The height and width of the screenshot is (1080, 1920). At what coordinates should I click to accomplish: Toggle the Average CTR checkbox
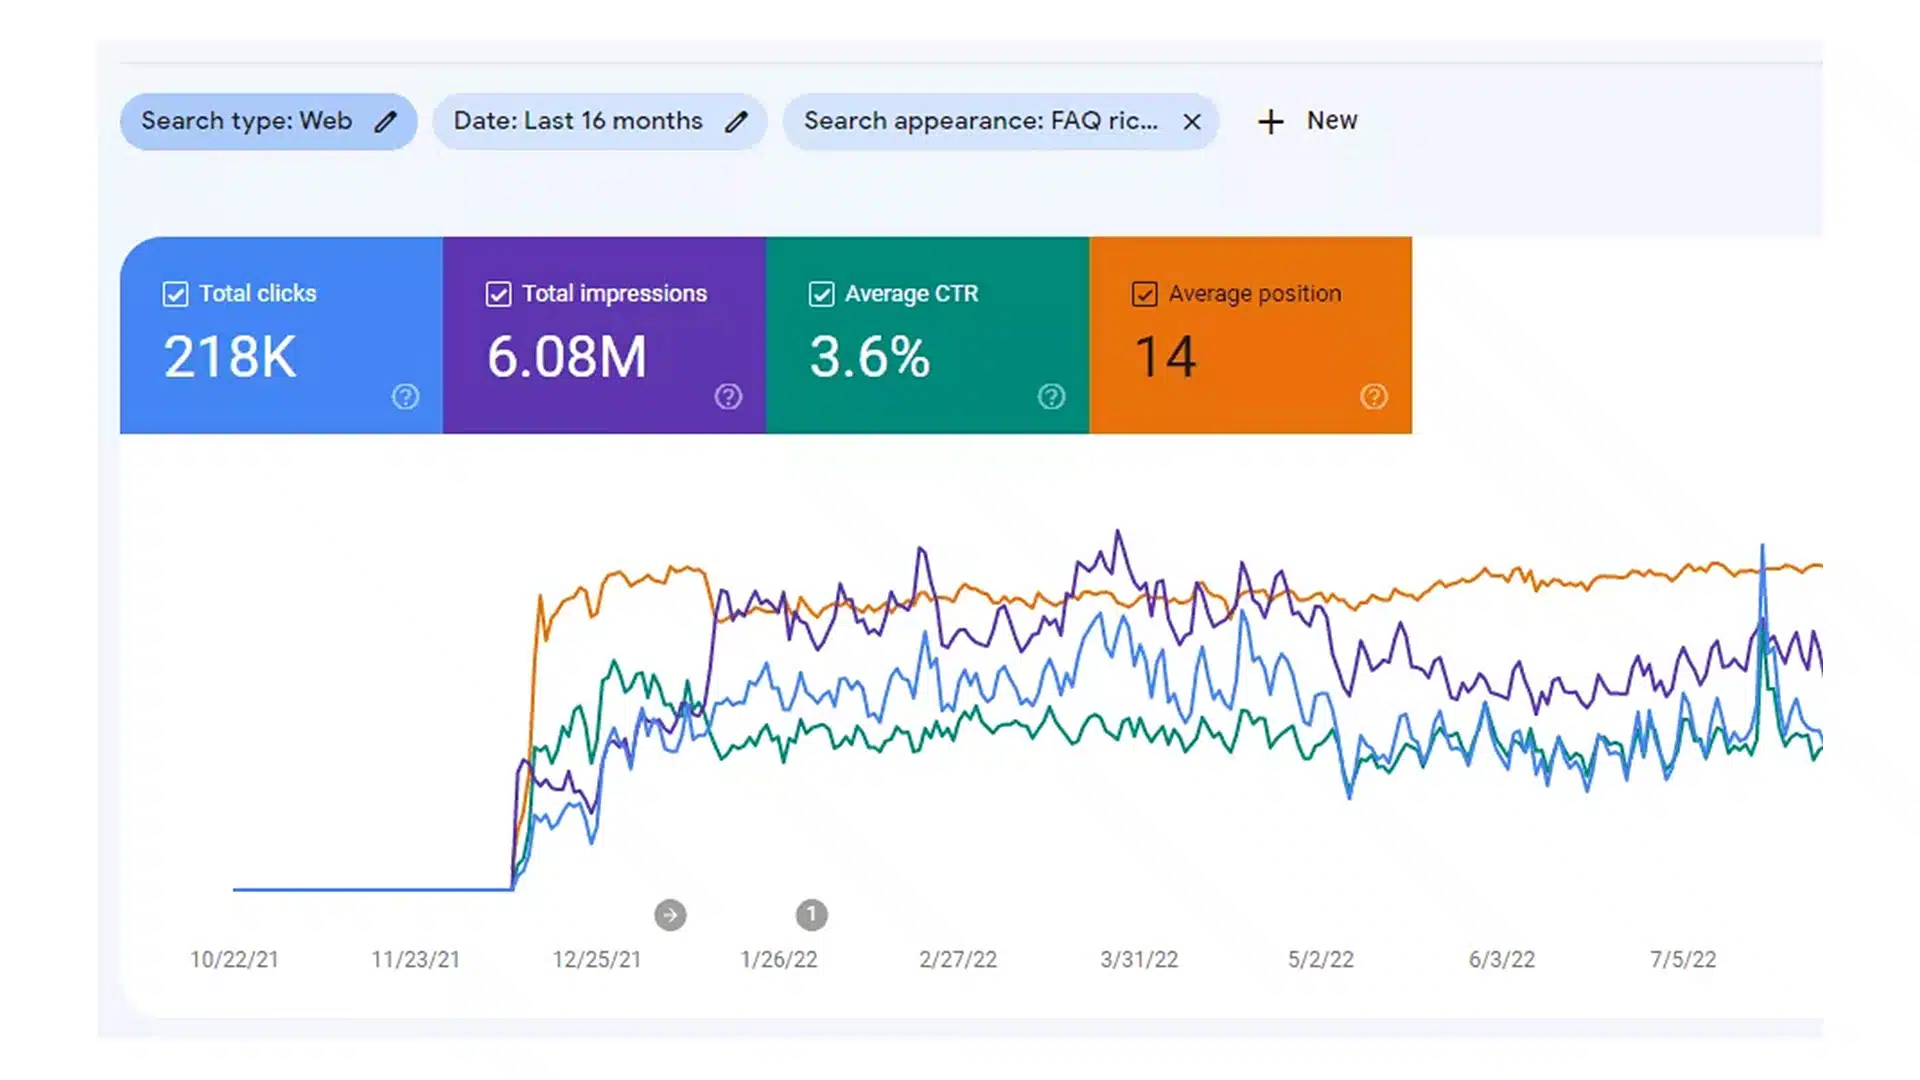click(822, 293)
